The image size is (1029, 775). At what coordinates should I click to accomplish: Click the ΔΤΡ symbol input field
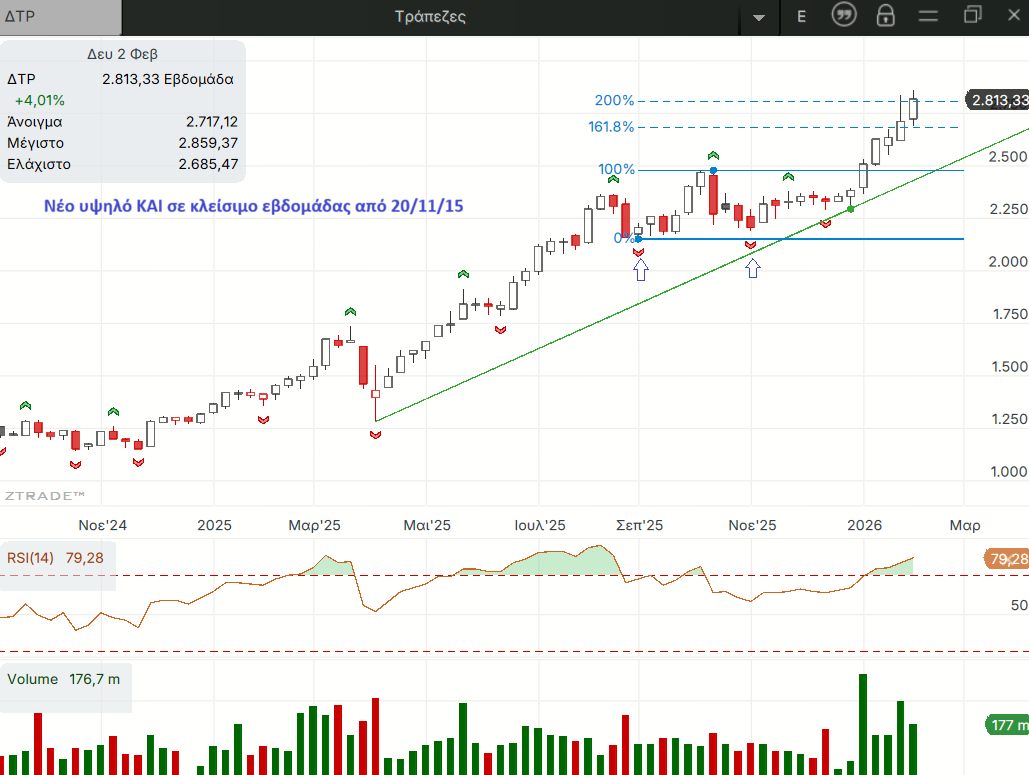(x=60, y=17)
